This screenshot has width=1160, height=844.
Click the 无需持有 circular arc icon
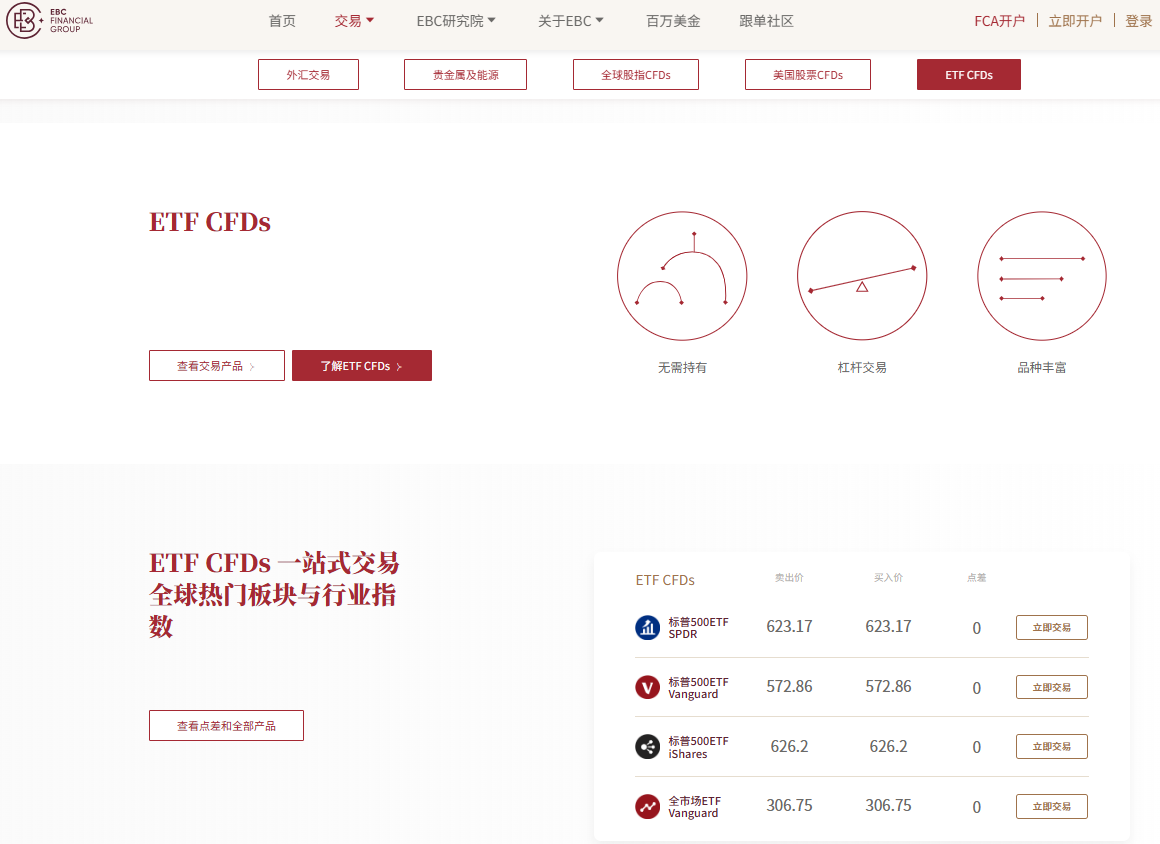click(682, 276)
